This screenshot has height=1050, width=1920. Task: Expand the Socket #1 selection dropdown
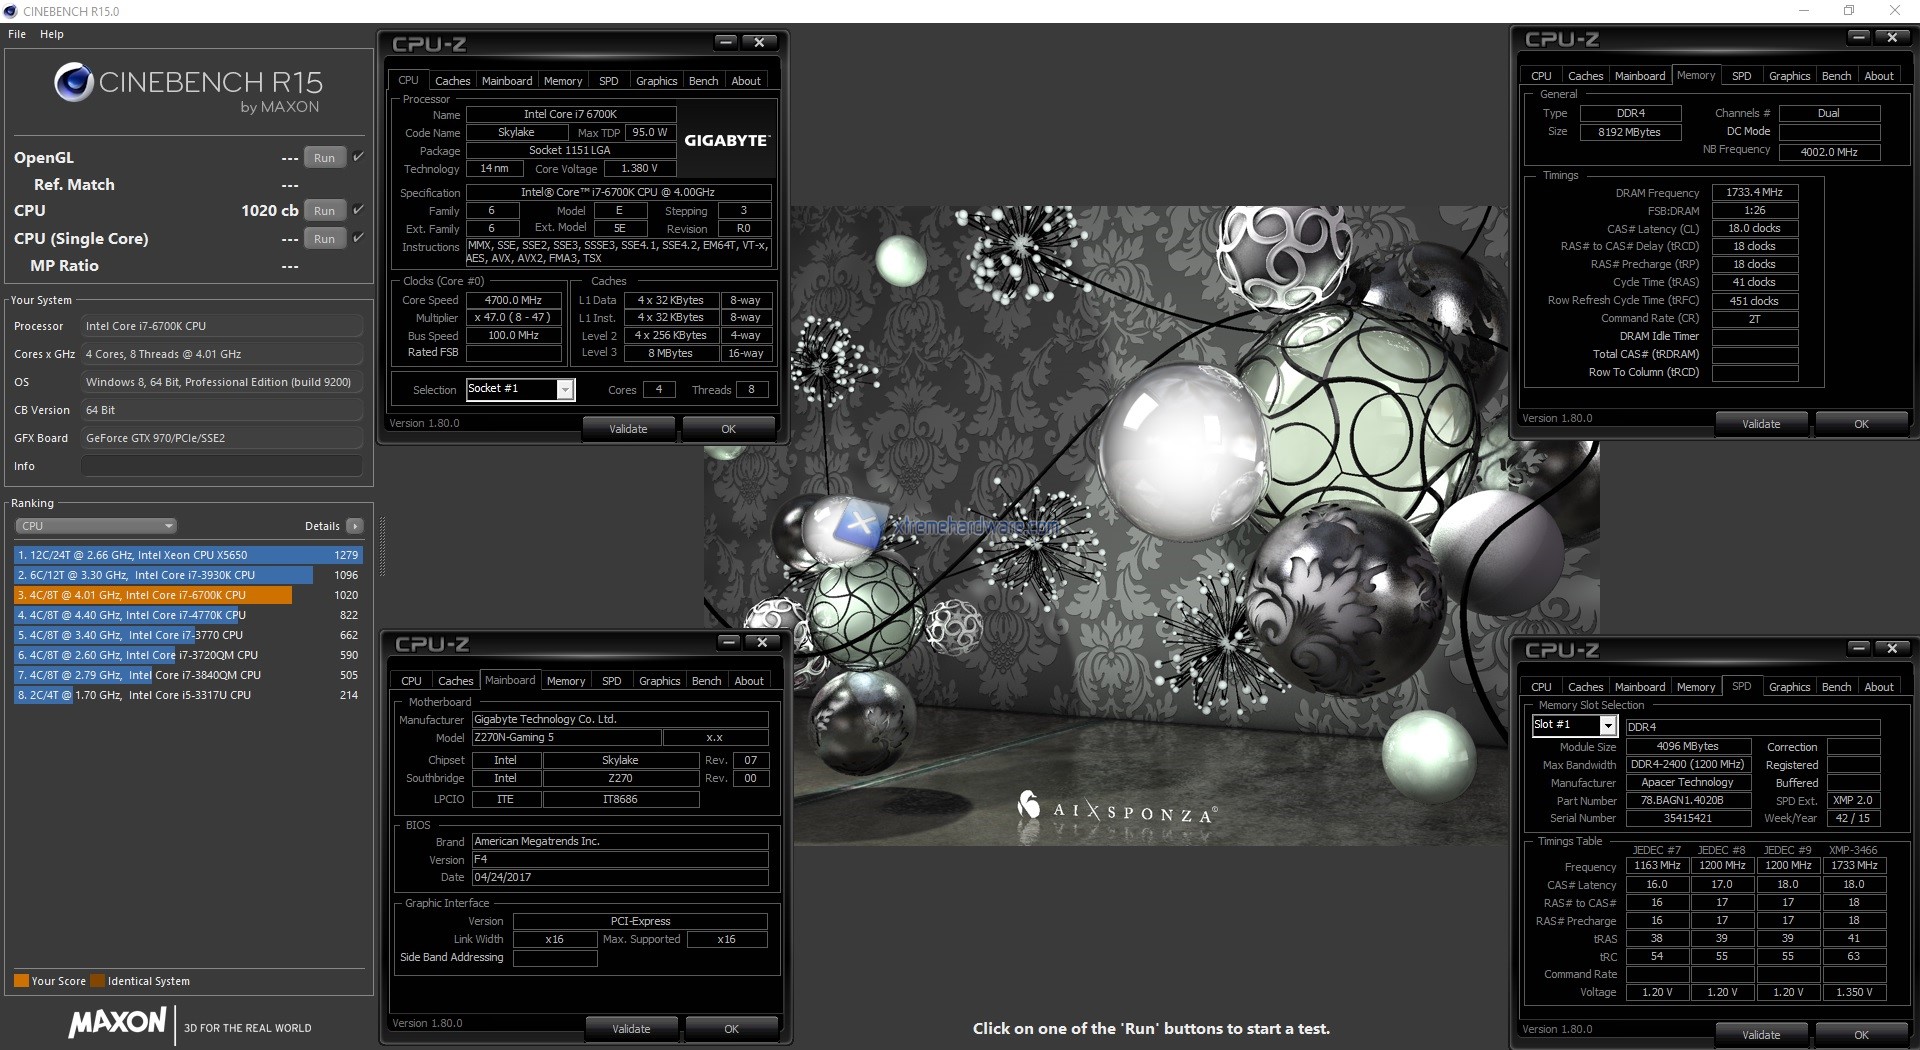pyautogui.click(x=565, y=390)
